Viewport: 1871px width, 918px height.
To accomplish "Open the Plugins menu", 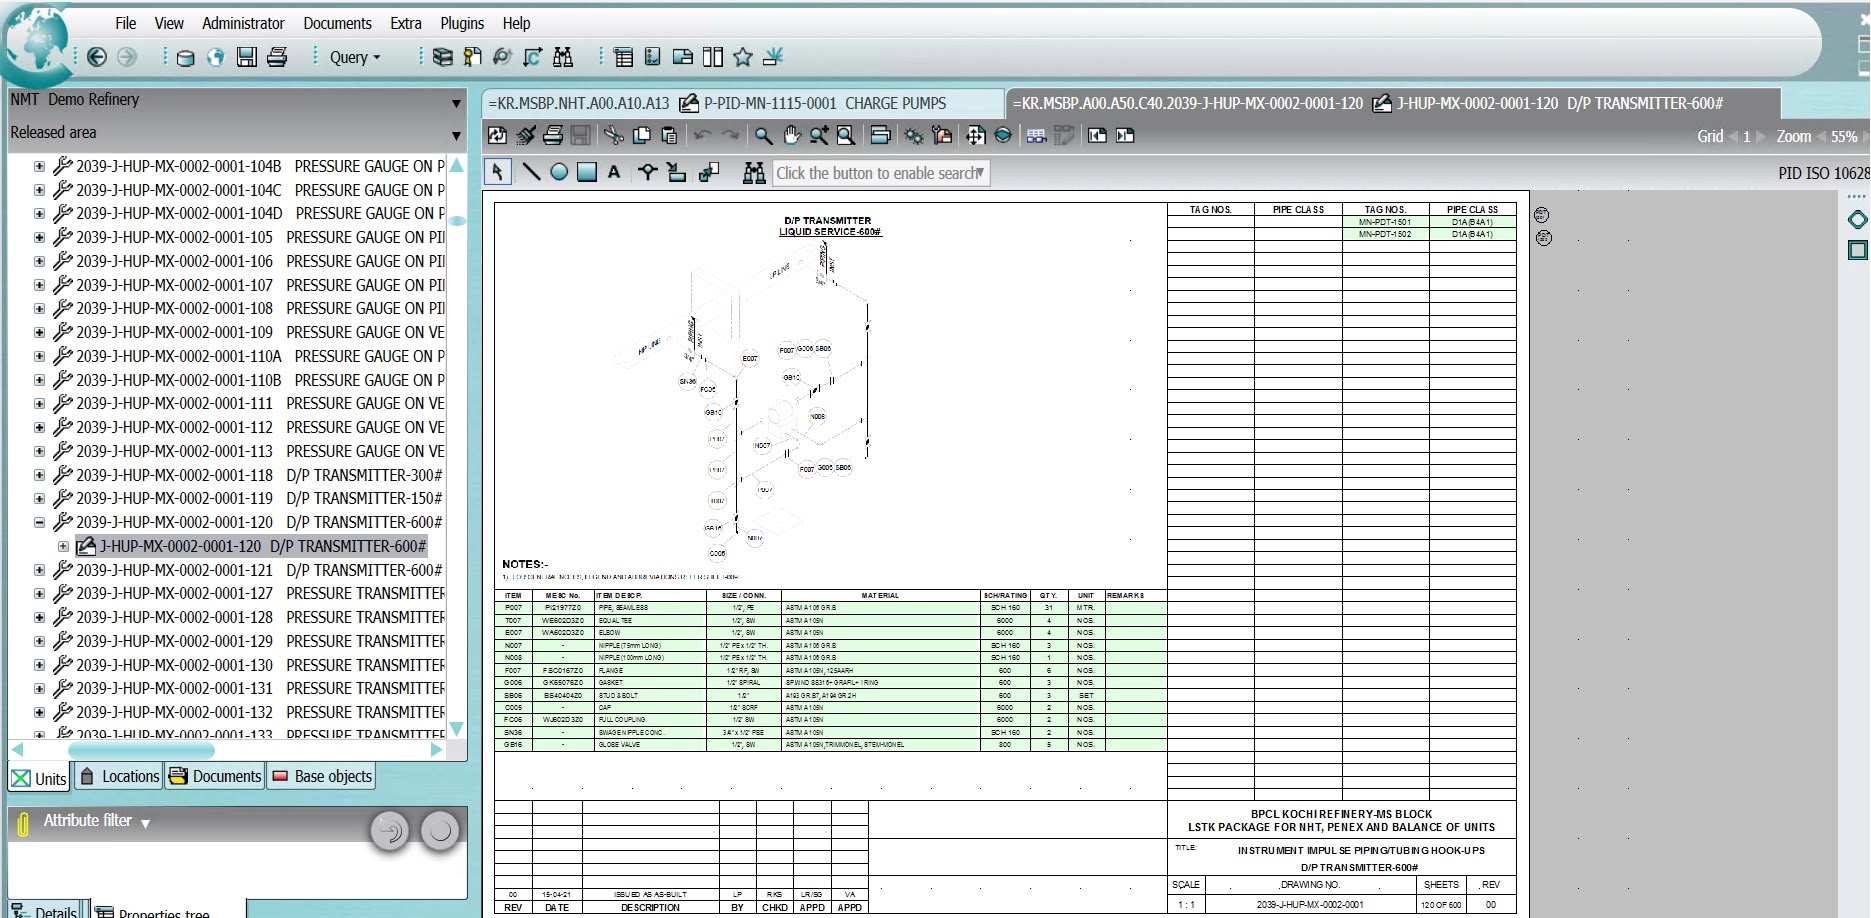I will [x=462, y=23].
